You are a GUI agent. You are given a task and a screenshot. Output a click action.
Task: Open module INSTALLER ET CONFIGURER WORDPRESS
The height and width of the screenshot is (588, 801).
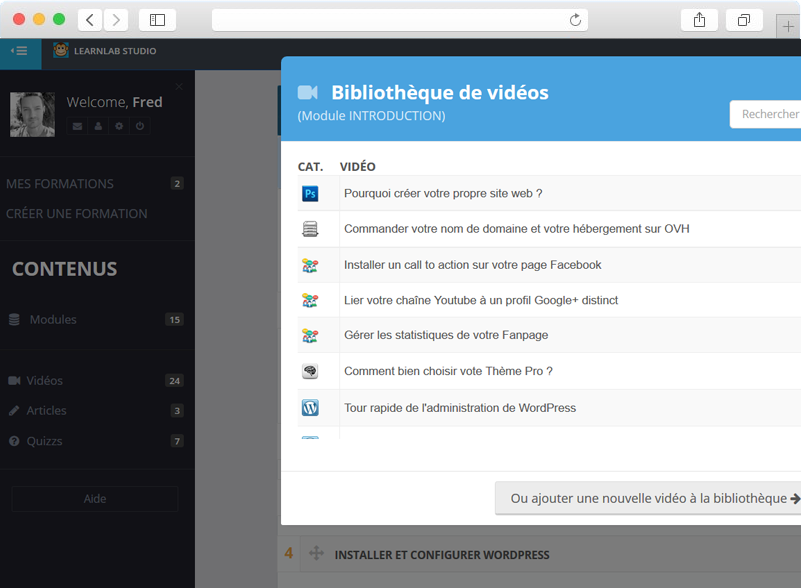point(442,555)
